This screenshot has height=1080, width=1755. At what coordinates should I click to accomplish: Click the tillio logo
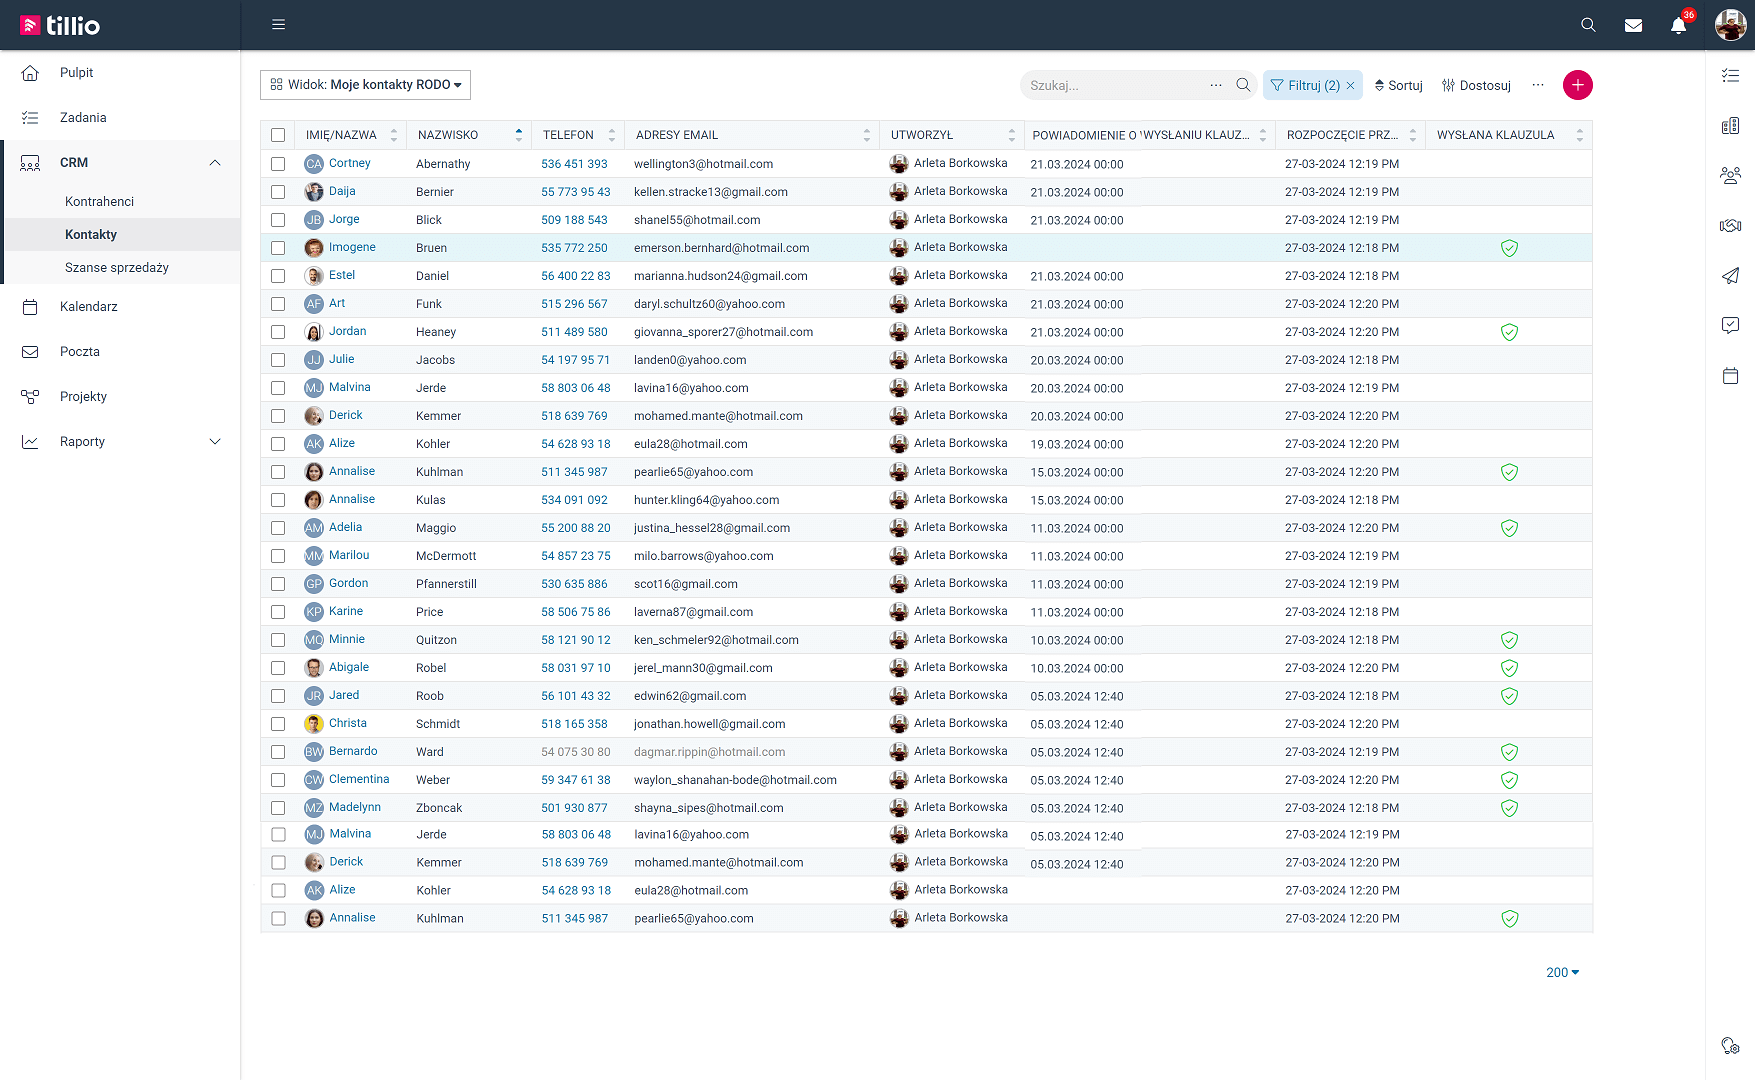click(60, 25)
